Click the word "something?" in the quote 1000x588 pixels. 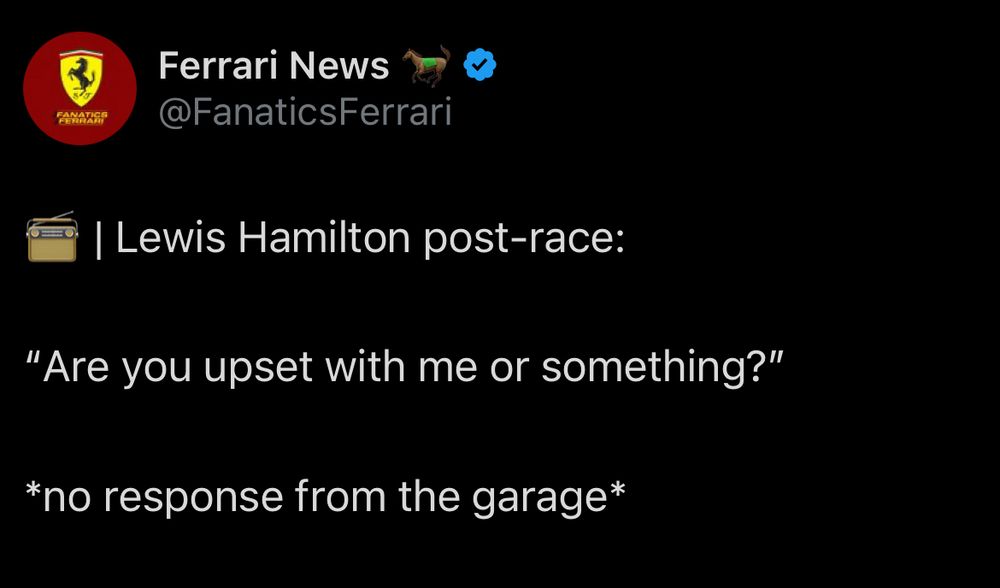point(652,369)
